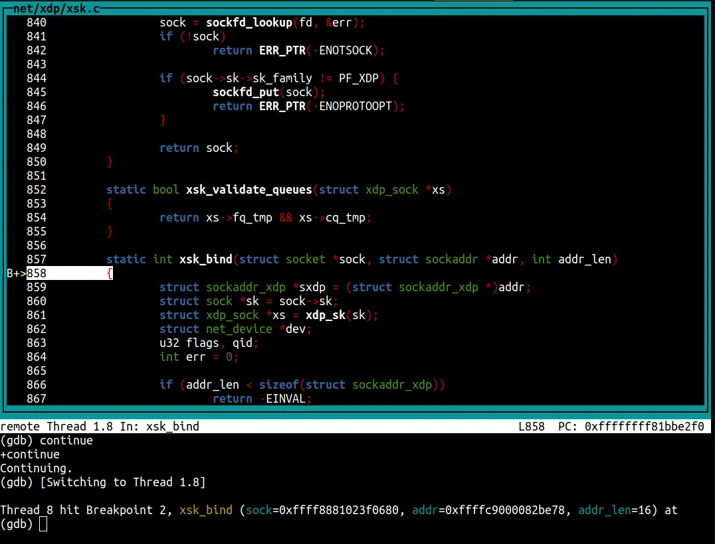Click In: xsk_bind in status bar
This screenshot has width=715, height=544.
click(x=160, y=427)
